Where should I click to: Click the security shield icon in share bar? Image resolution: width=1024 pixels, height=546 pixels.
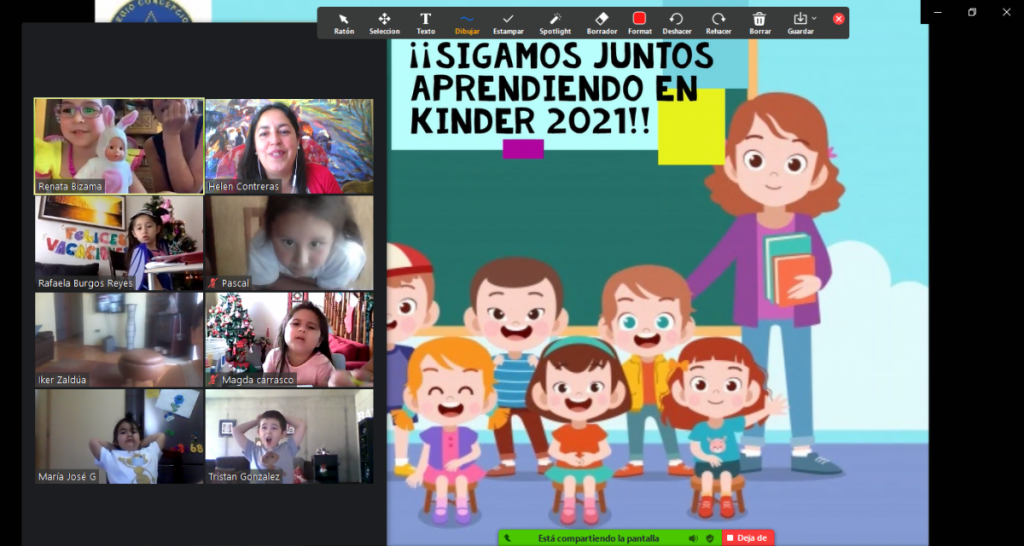coord(709,538)
